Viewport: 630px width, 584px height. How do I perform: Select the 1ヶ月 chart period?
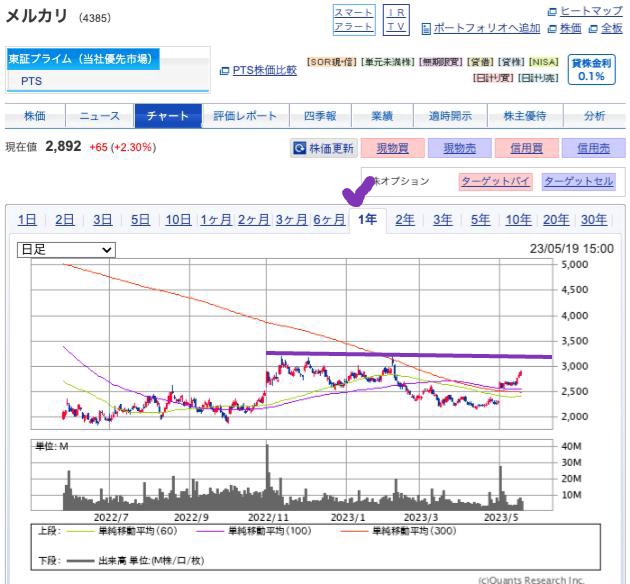click(216, 220)
